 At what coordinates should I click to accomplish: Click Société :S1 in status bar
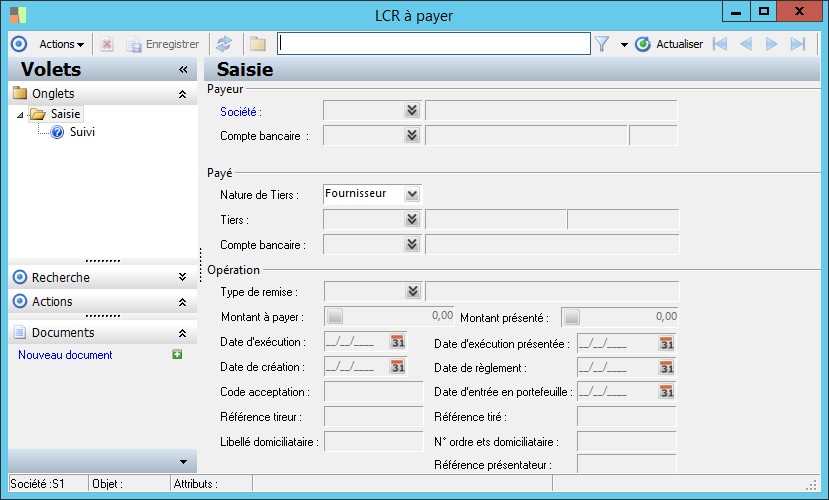(x=38, y=484)
